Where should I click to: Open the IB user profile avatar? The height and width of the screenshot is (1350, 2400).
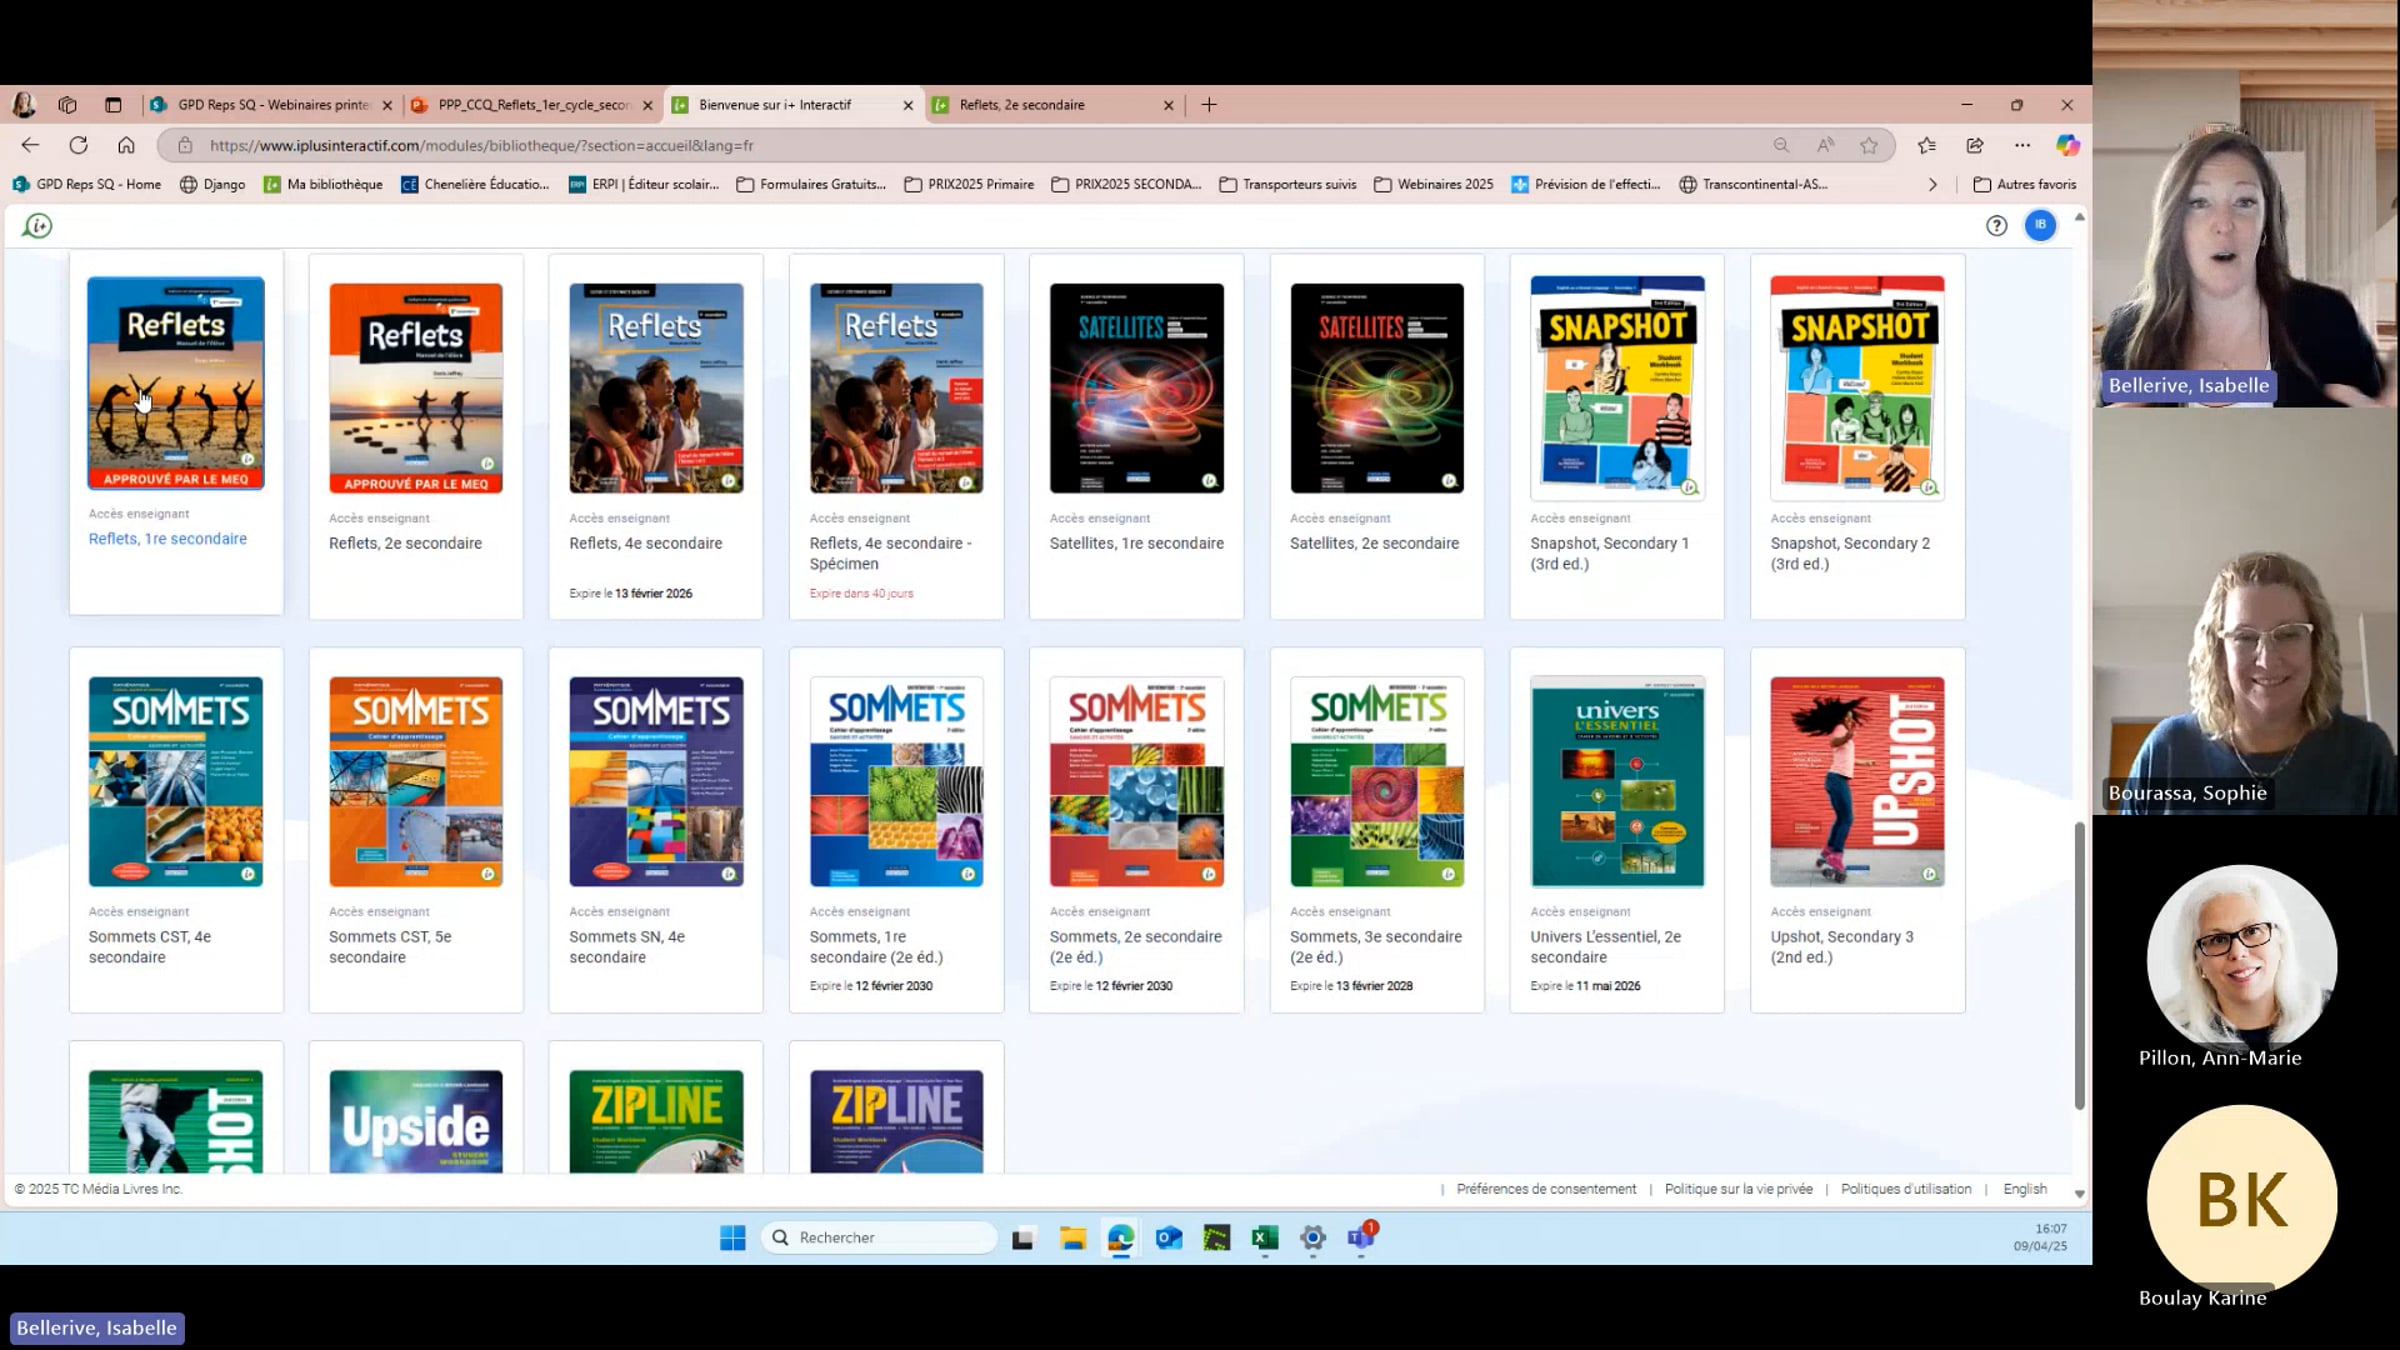pyautogui.click(x=2040, y=225)
